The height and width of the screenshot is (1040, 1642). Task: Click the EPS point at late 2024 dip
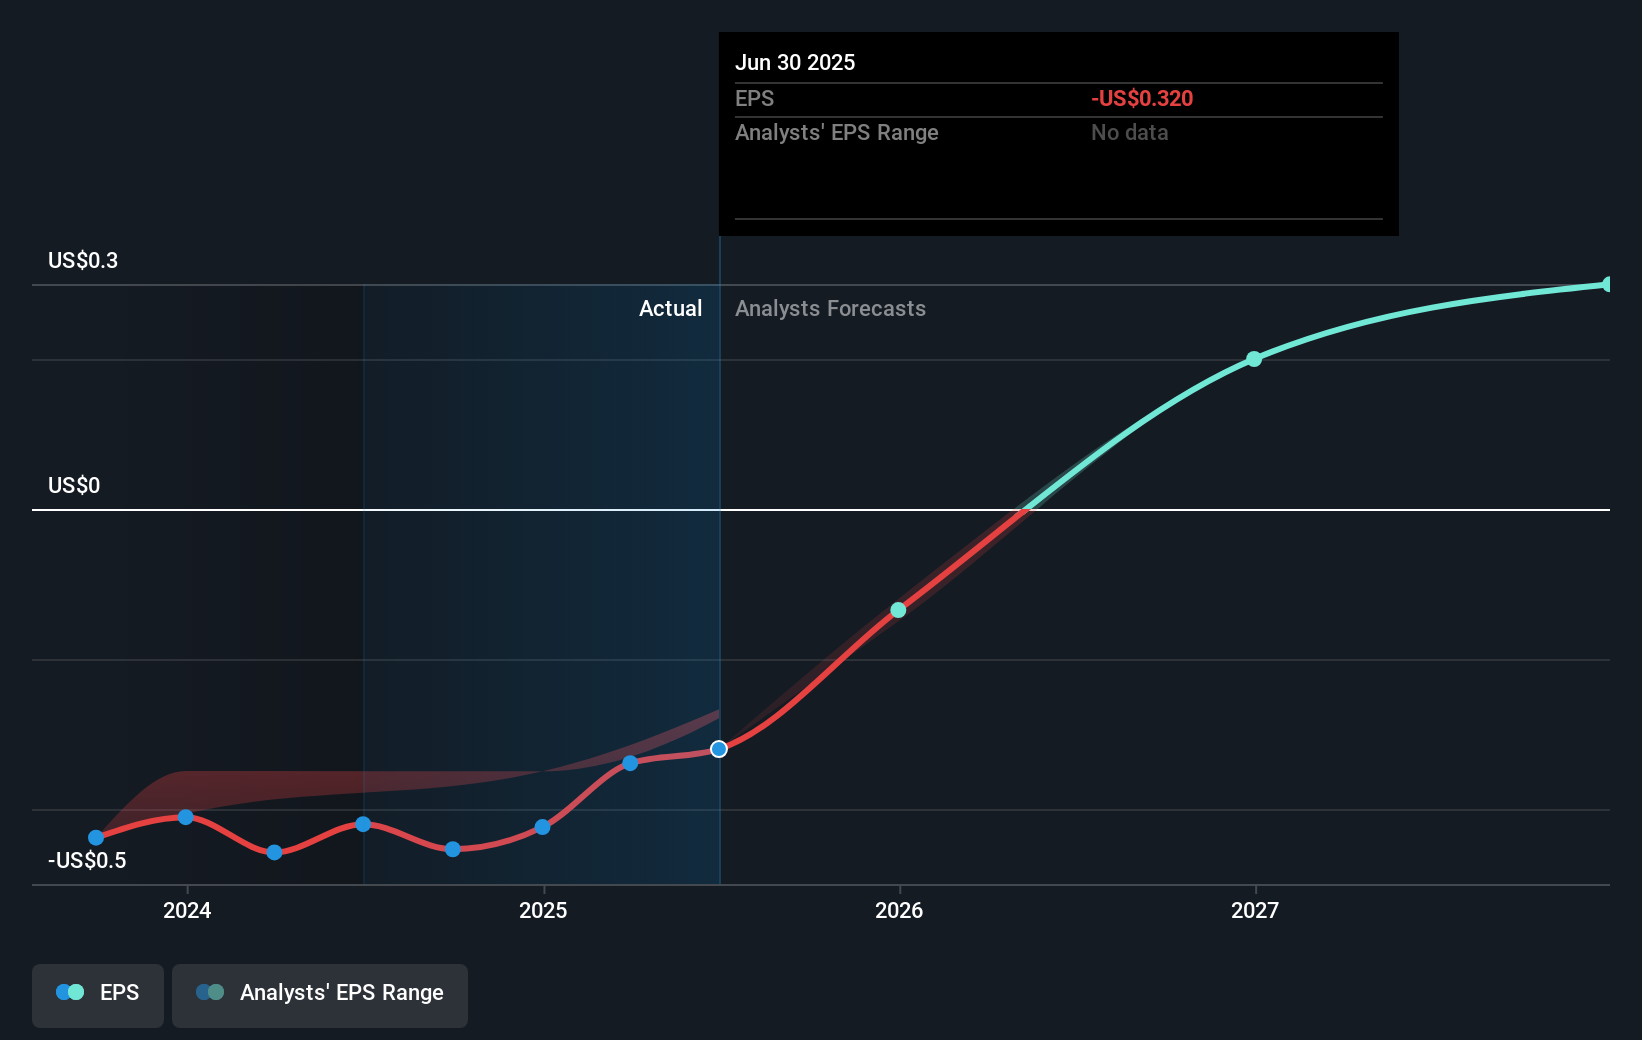point(453,849)
